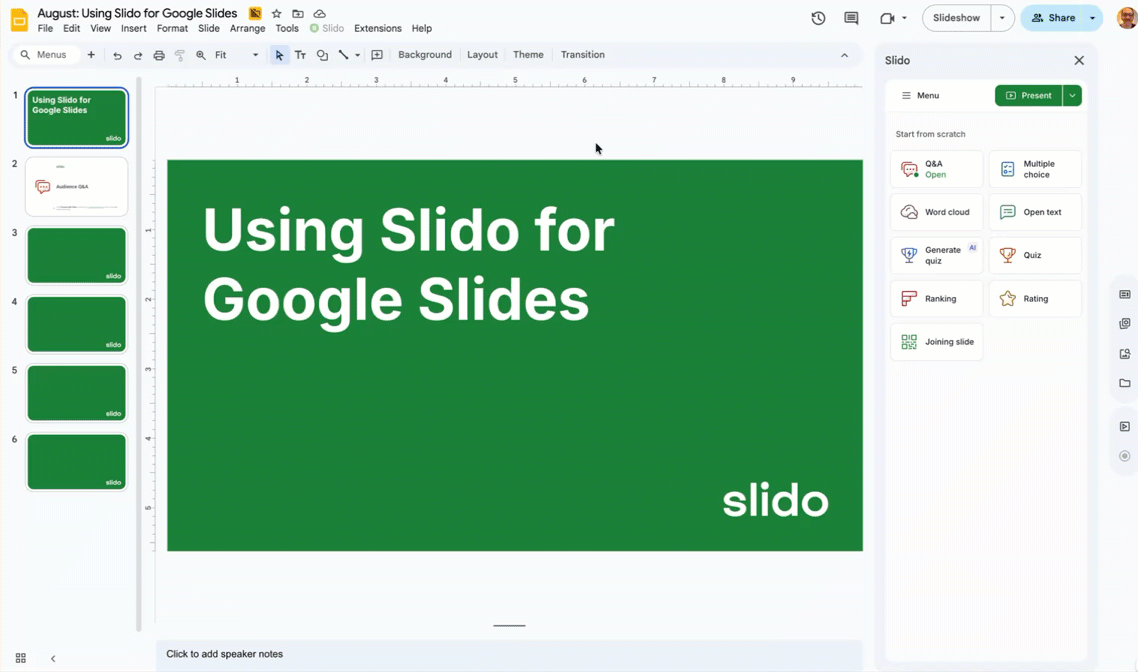Open the Edit menu
The image size is (1138, 672).
point(71,28)
